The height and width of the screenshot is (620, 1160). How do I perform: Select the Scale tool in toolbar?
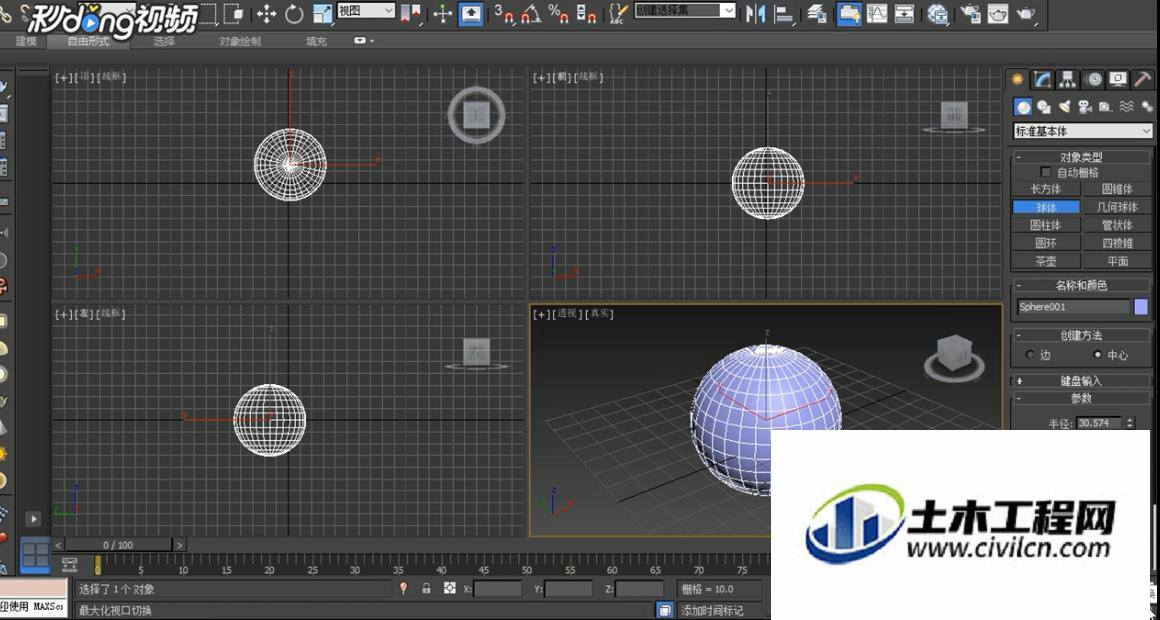coord(322,13)
